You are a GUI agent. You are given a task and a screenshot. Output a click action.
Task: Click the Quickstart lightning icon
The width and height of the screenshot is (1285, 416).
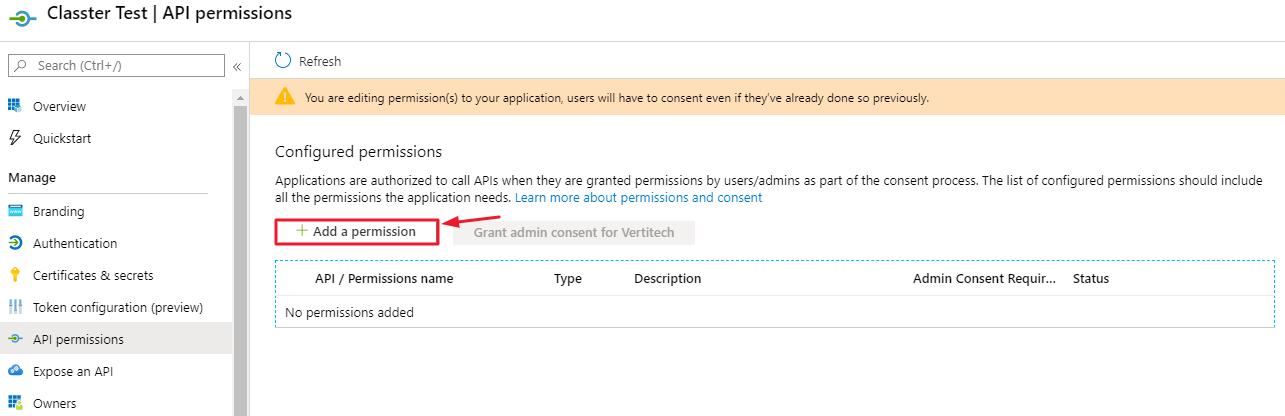[15, 138]
